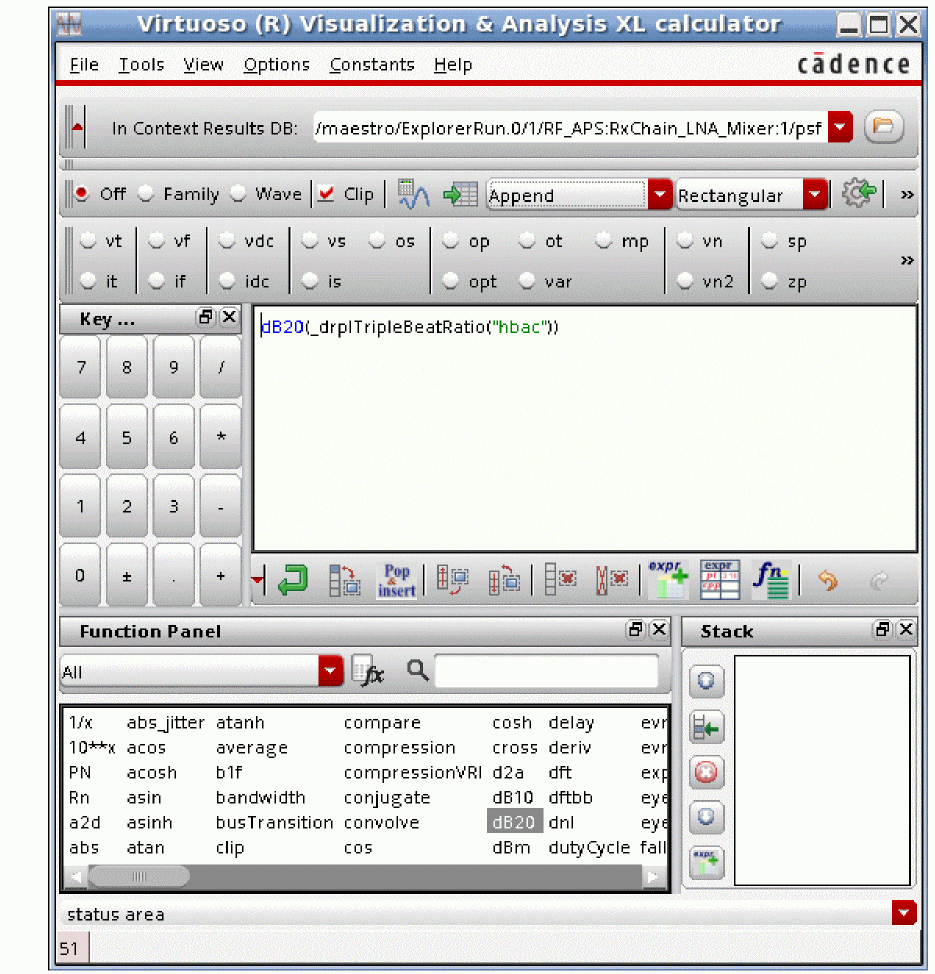Click the clear stack red X icon
This screenshot has width=935, height=974.
click(611, 581)
